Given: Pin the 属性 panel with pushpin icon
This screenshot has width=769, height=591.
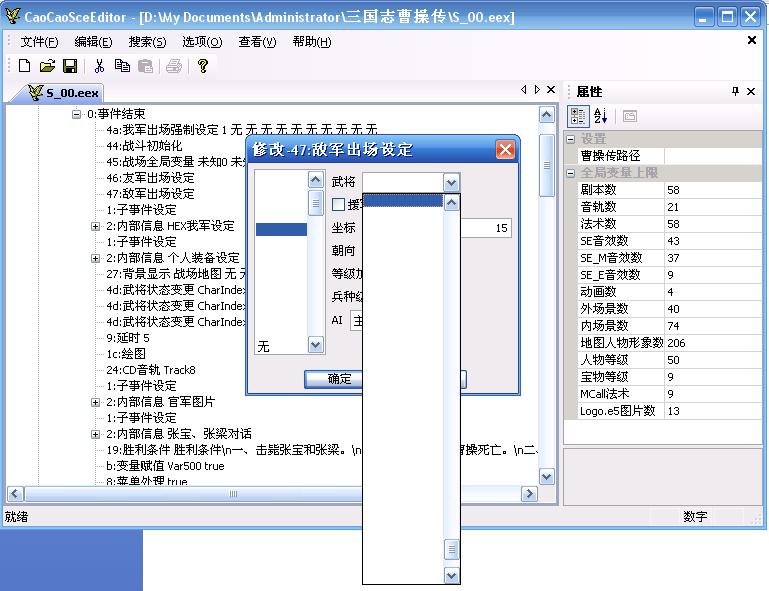Looking at the screenshot, I should [x=736, y=91].
